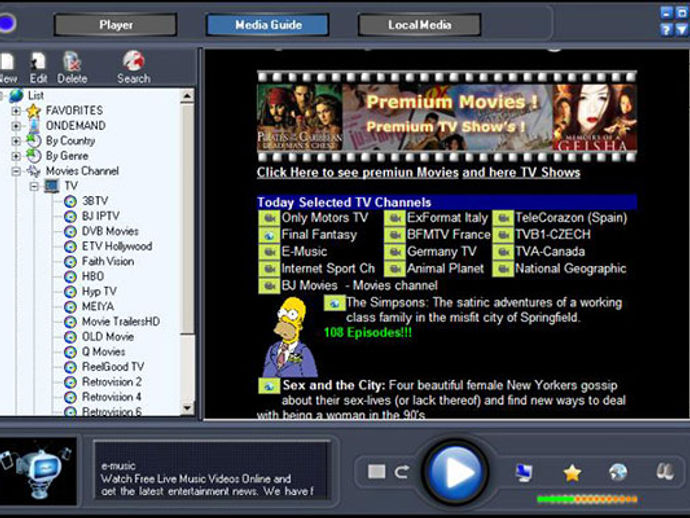
Task: Click the speaker icon at bottom right
Action: click(x=665, y=472)
